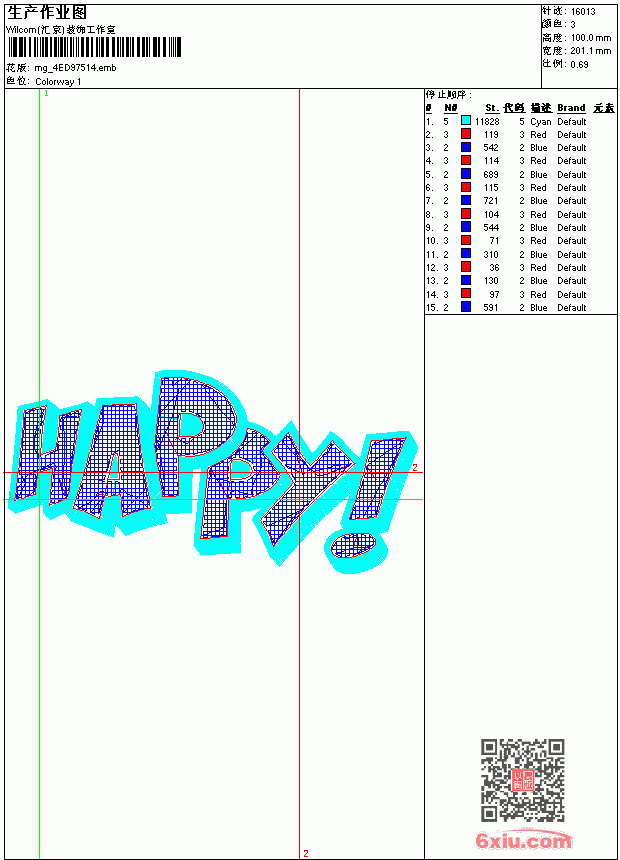Click the file name mg_4ED97514.emb
The height and width of the screenshot is (860, 620).
[x=75, y=68]
